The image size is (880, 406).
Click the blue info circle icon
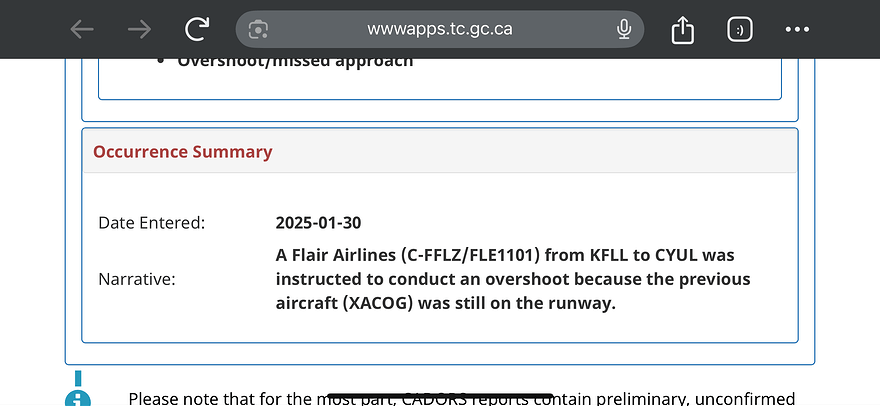[77, 397]
